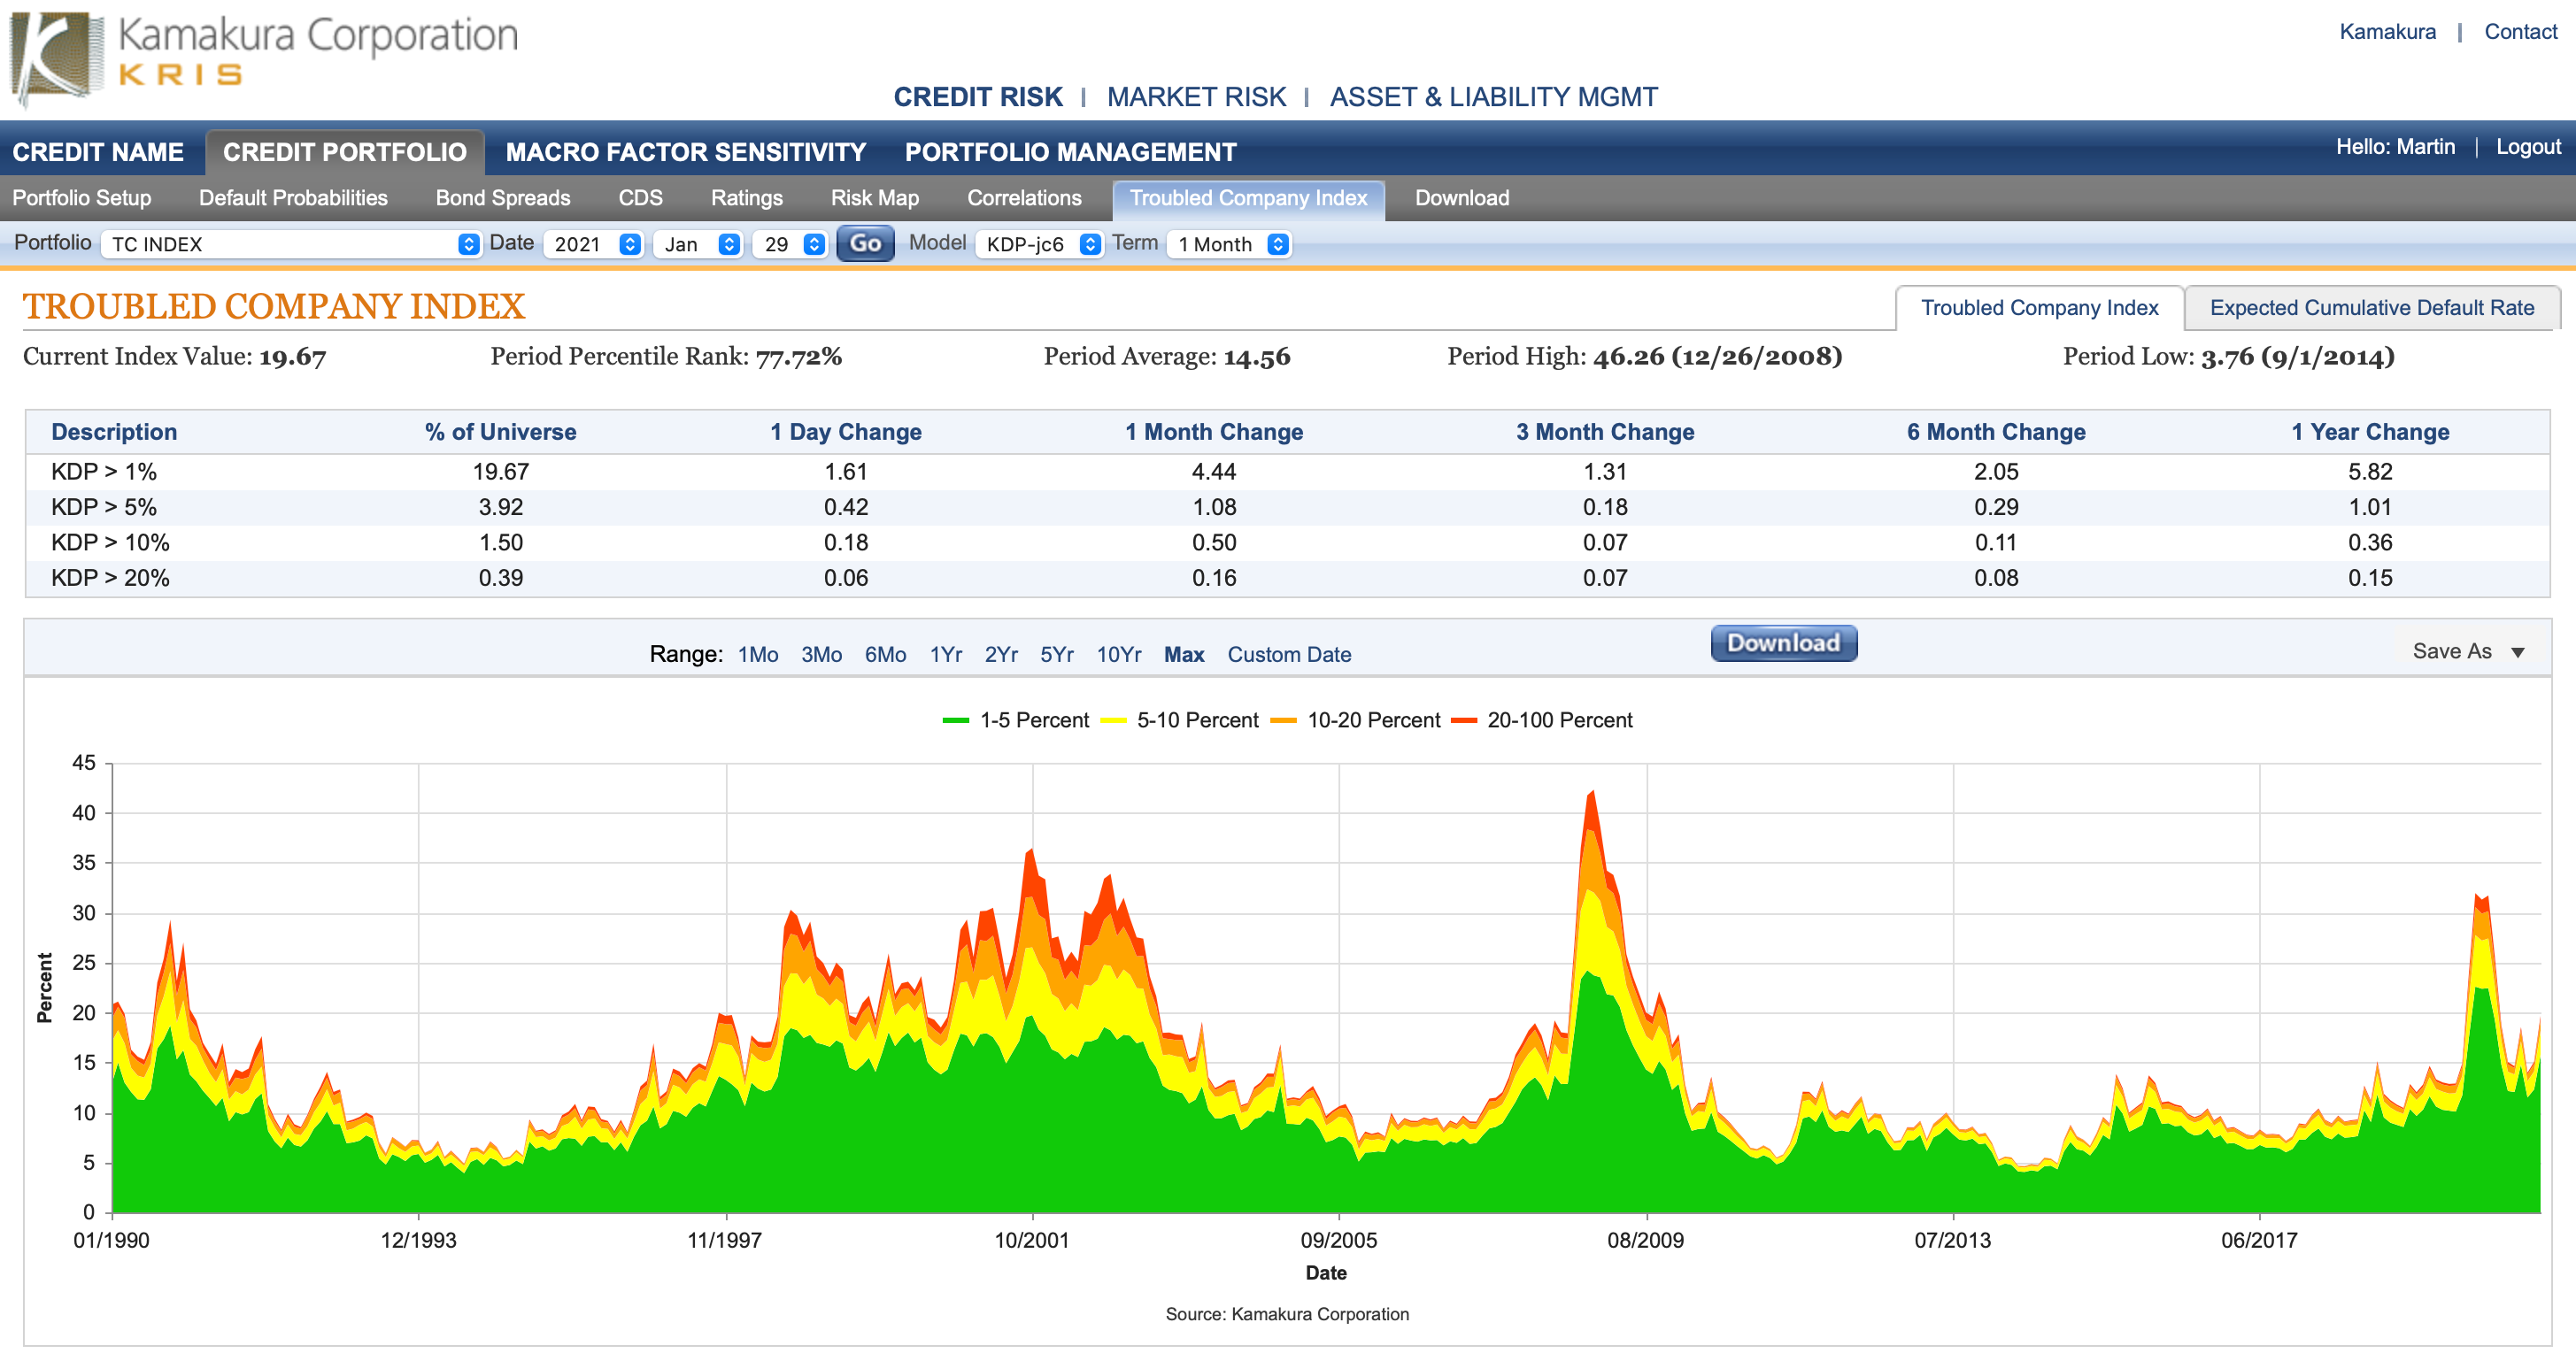
Task: Set chart range to Max
Action: (1184, 654)
